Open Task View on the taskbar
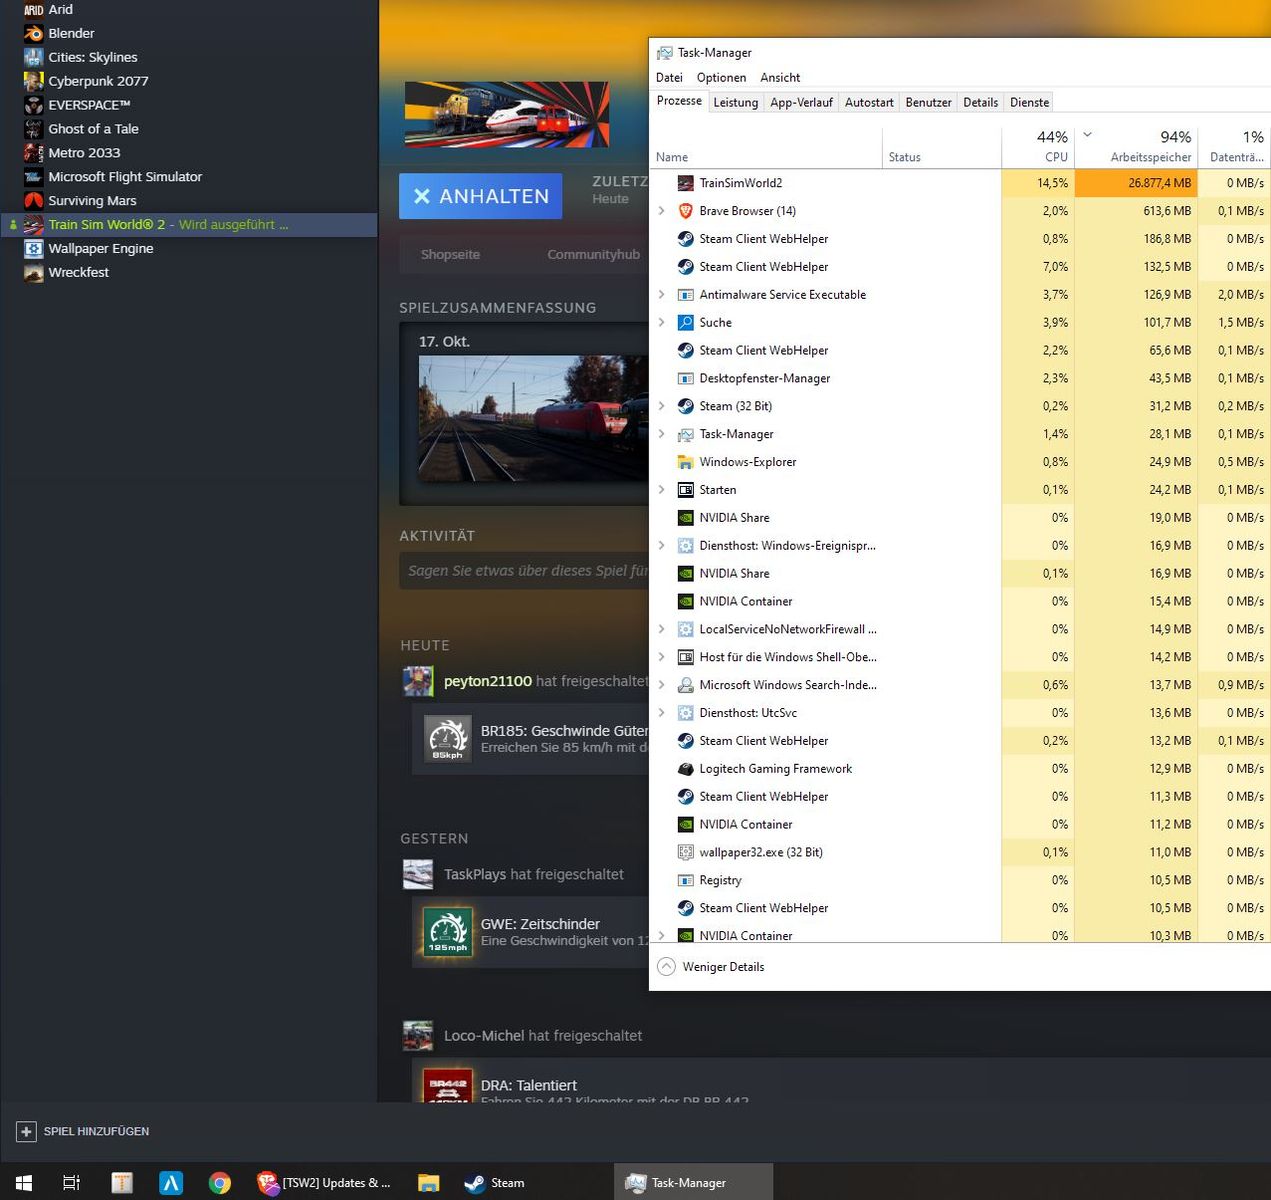1271x1200 pixels. coord(71,1183)
